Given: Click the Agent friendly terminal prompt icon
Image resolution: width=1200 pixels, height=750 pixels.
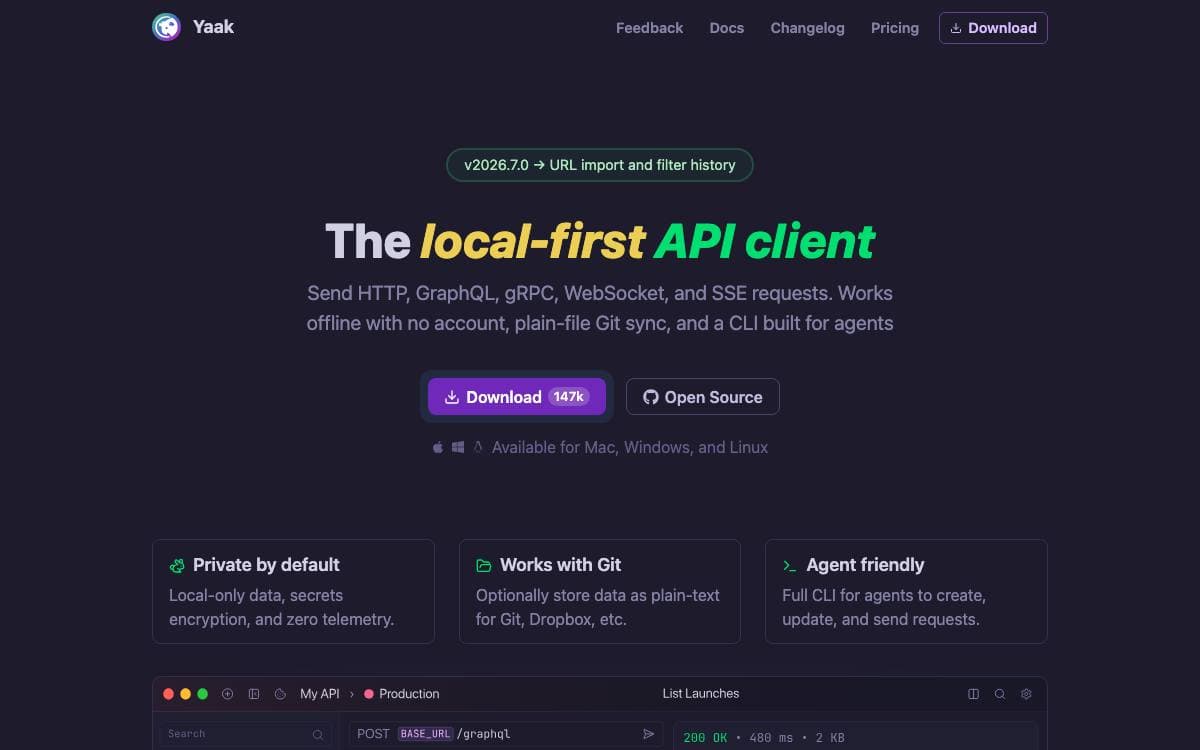Looking at the screenshot, I should point(790,565).
